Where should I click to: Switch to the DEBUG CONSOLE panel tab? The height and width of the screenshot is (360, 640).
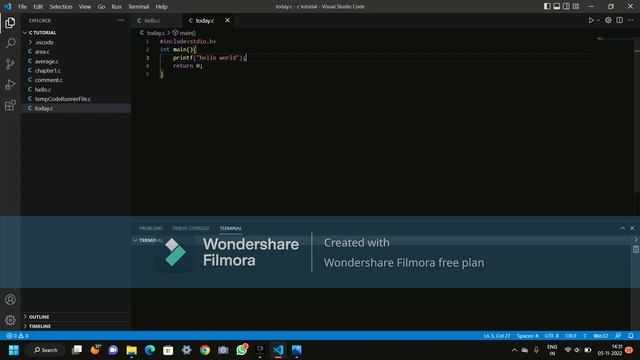click(x=191, y=228)
